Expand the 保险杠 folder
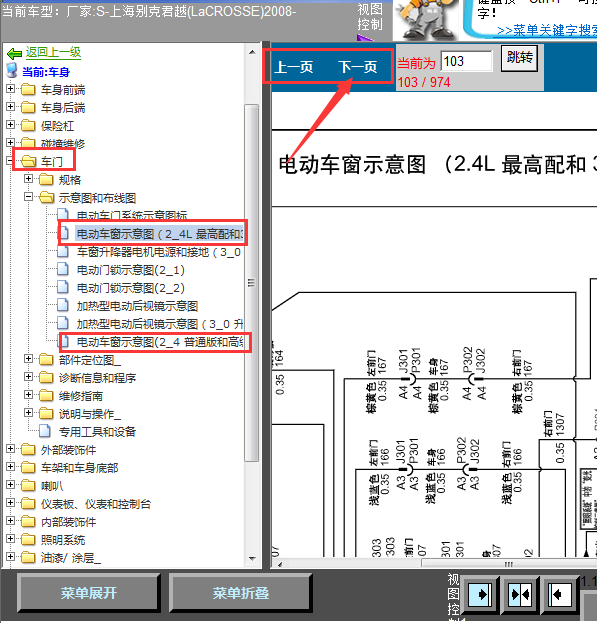The image size is (597, 623). [x=10, y=124]
